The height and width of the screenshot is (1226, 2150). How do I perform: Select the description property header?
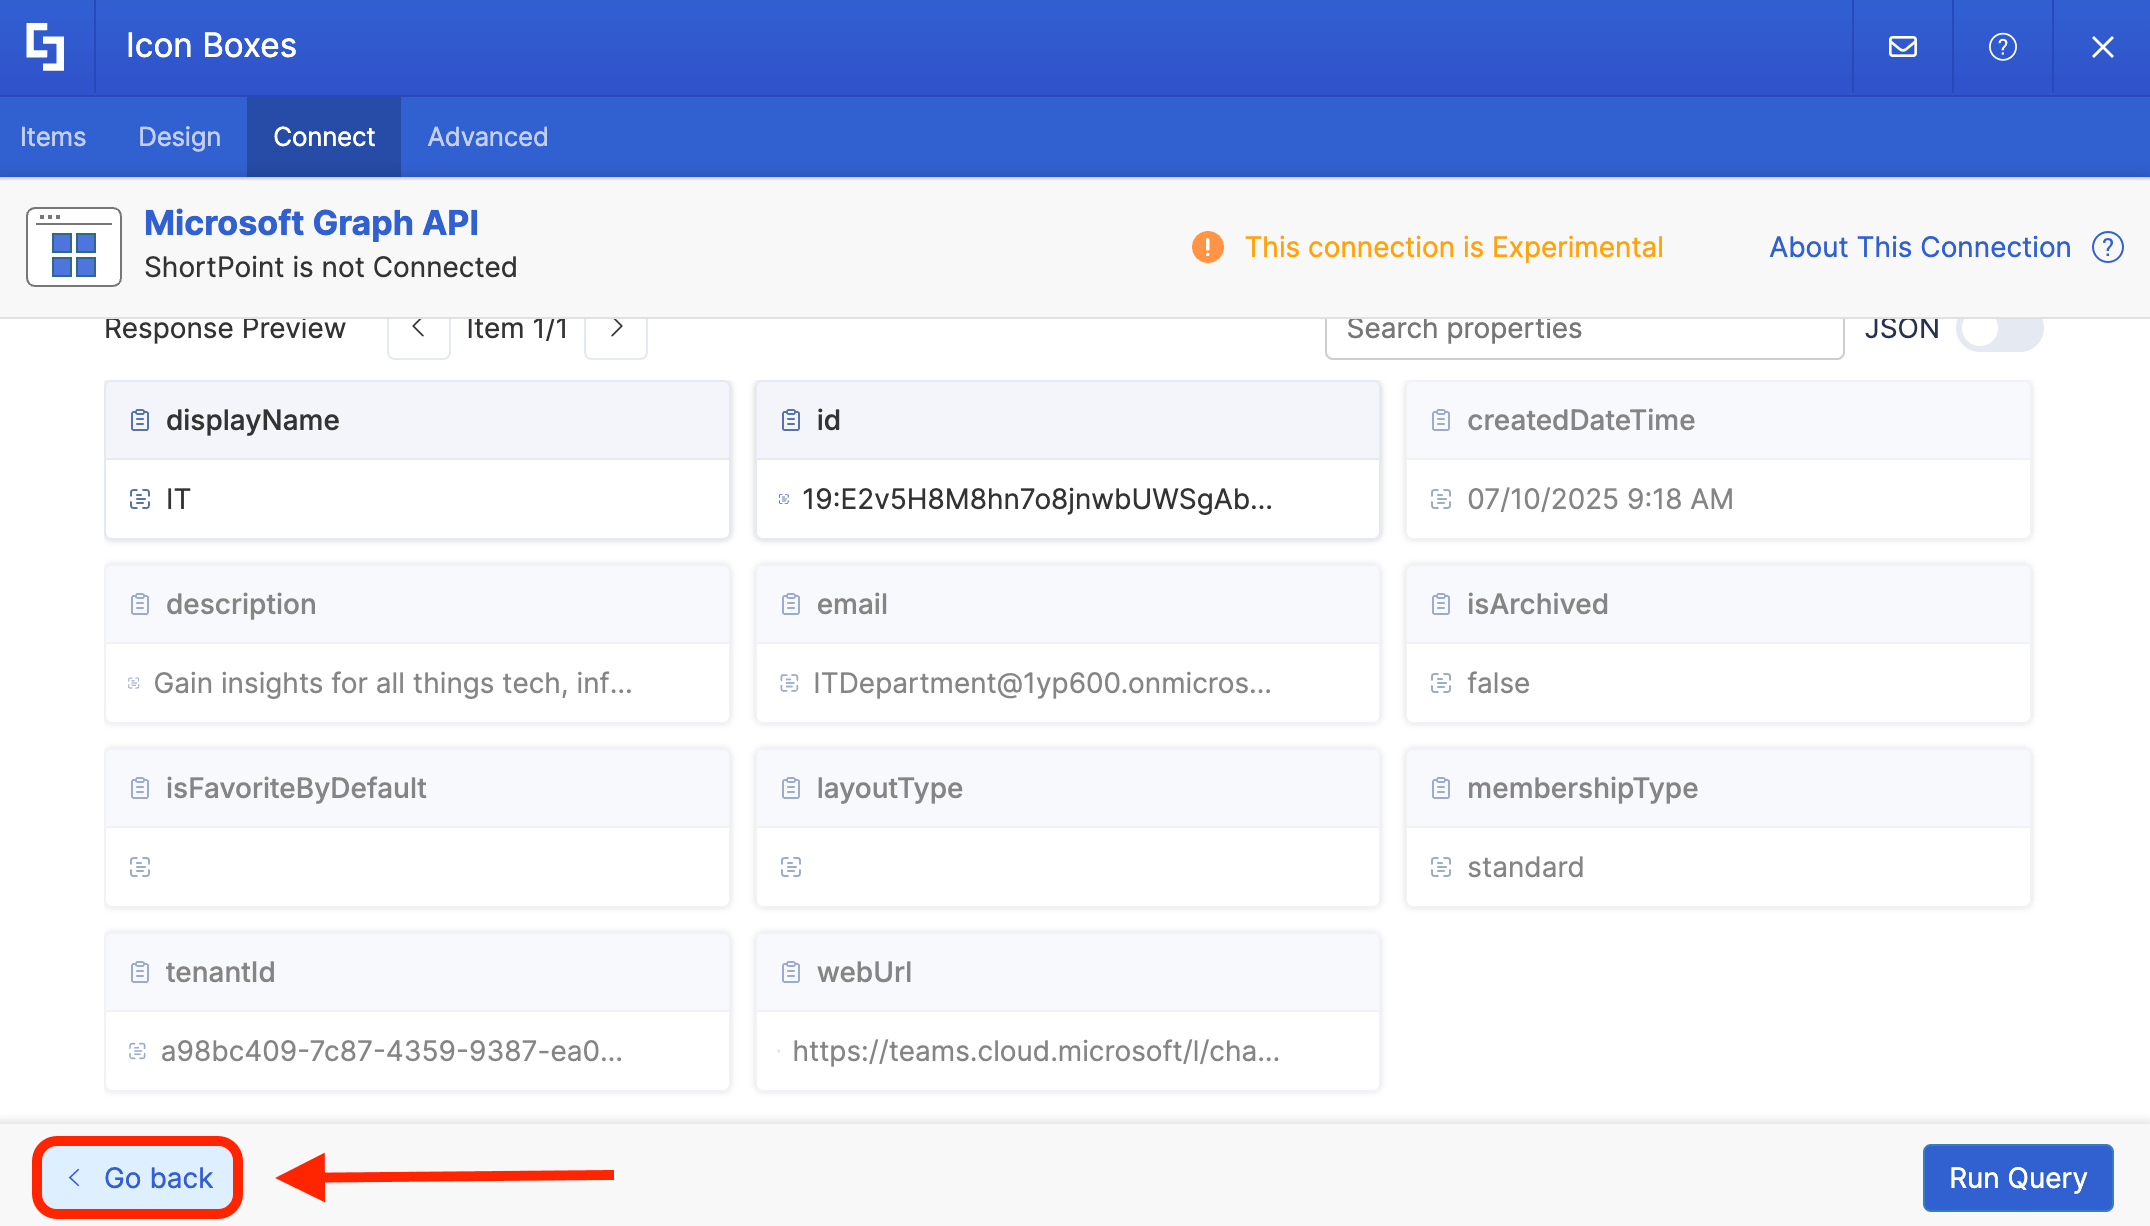point(418,604)
